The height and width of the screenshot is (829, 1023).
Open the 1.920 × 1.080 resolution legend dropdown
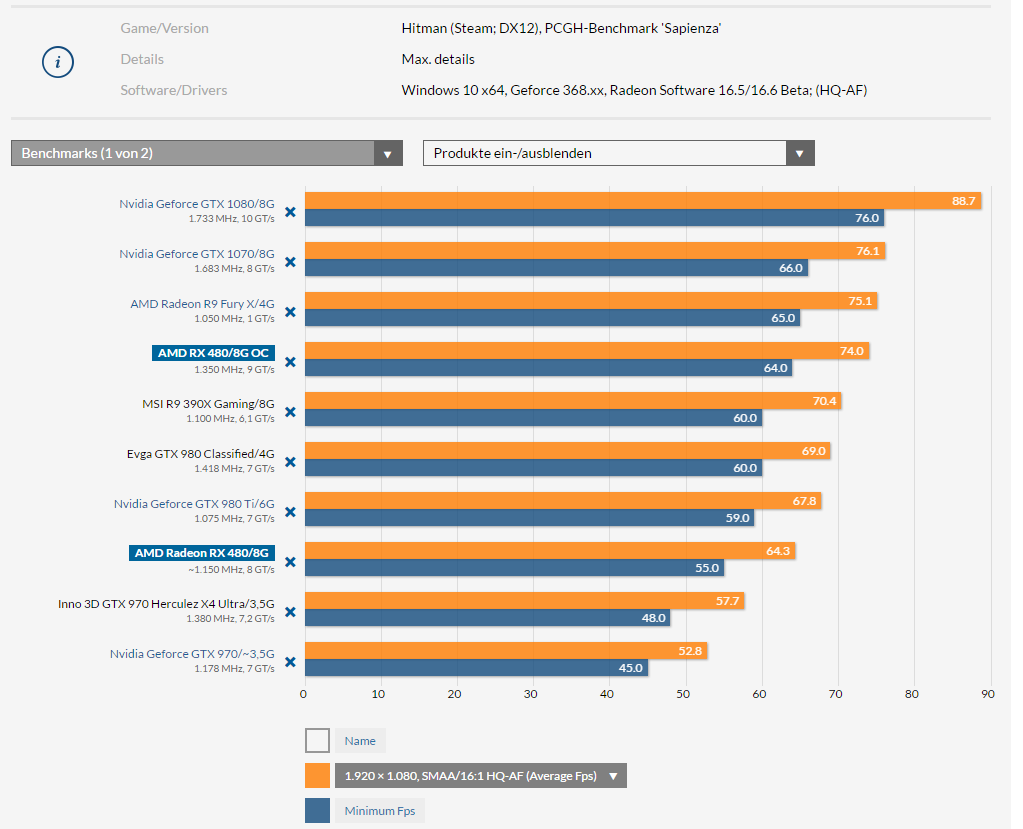[x=481, y=776]
